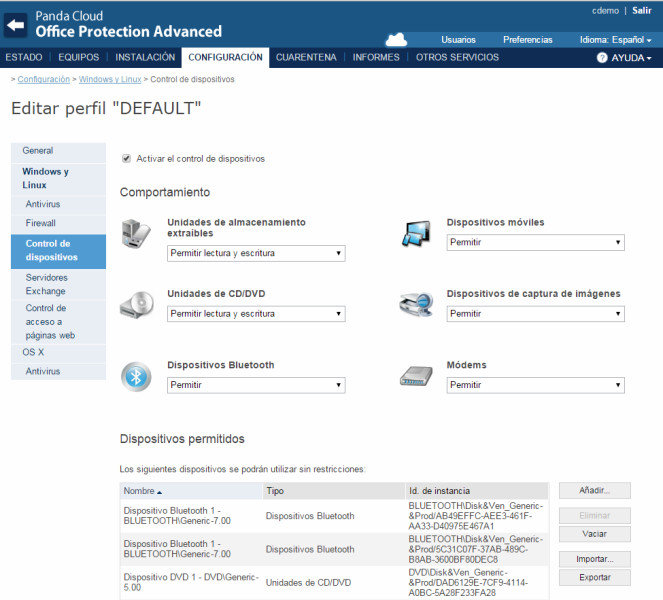
Task: Click the mobile devices icon
Action: click(x=416, y=233)
